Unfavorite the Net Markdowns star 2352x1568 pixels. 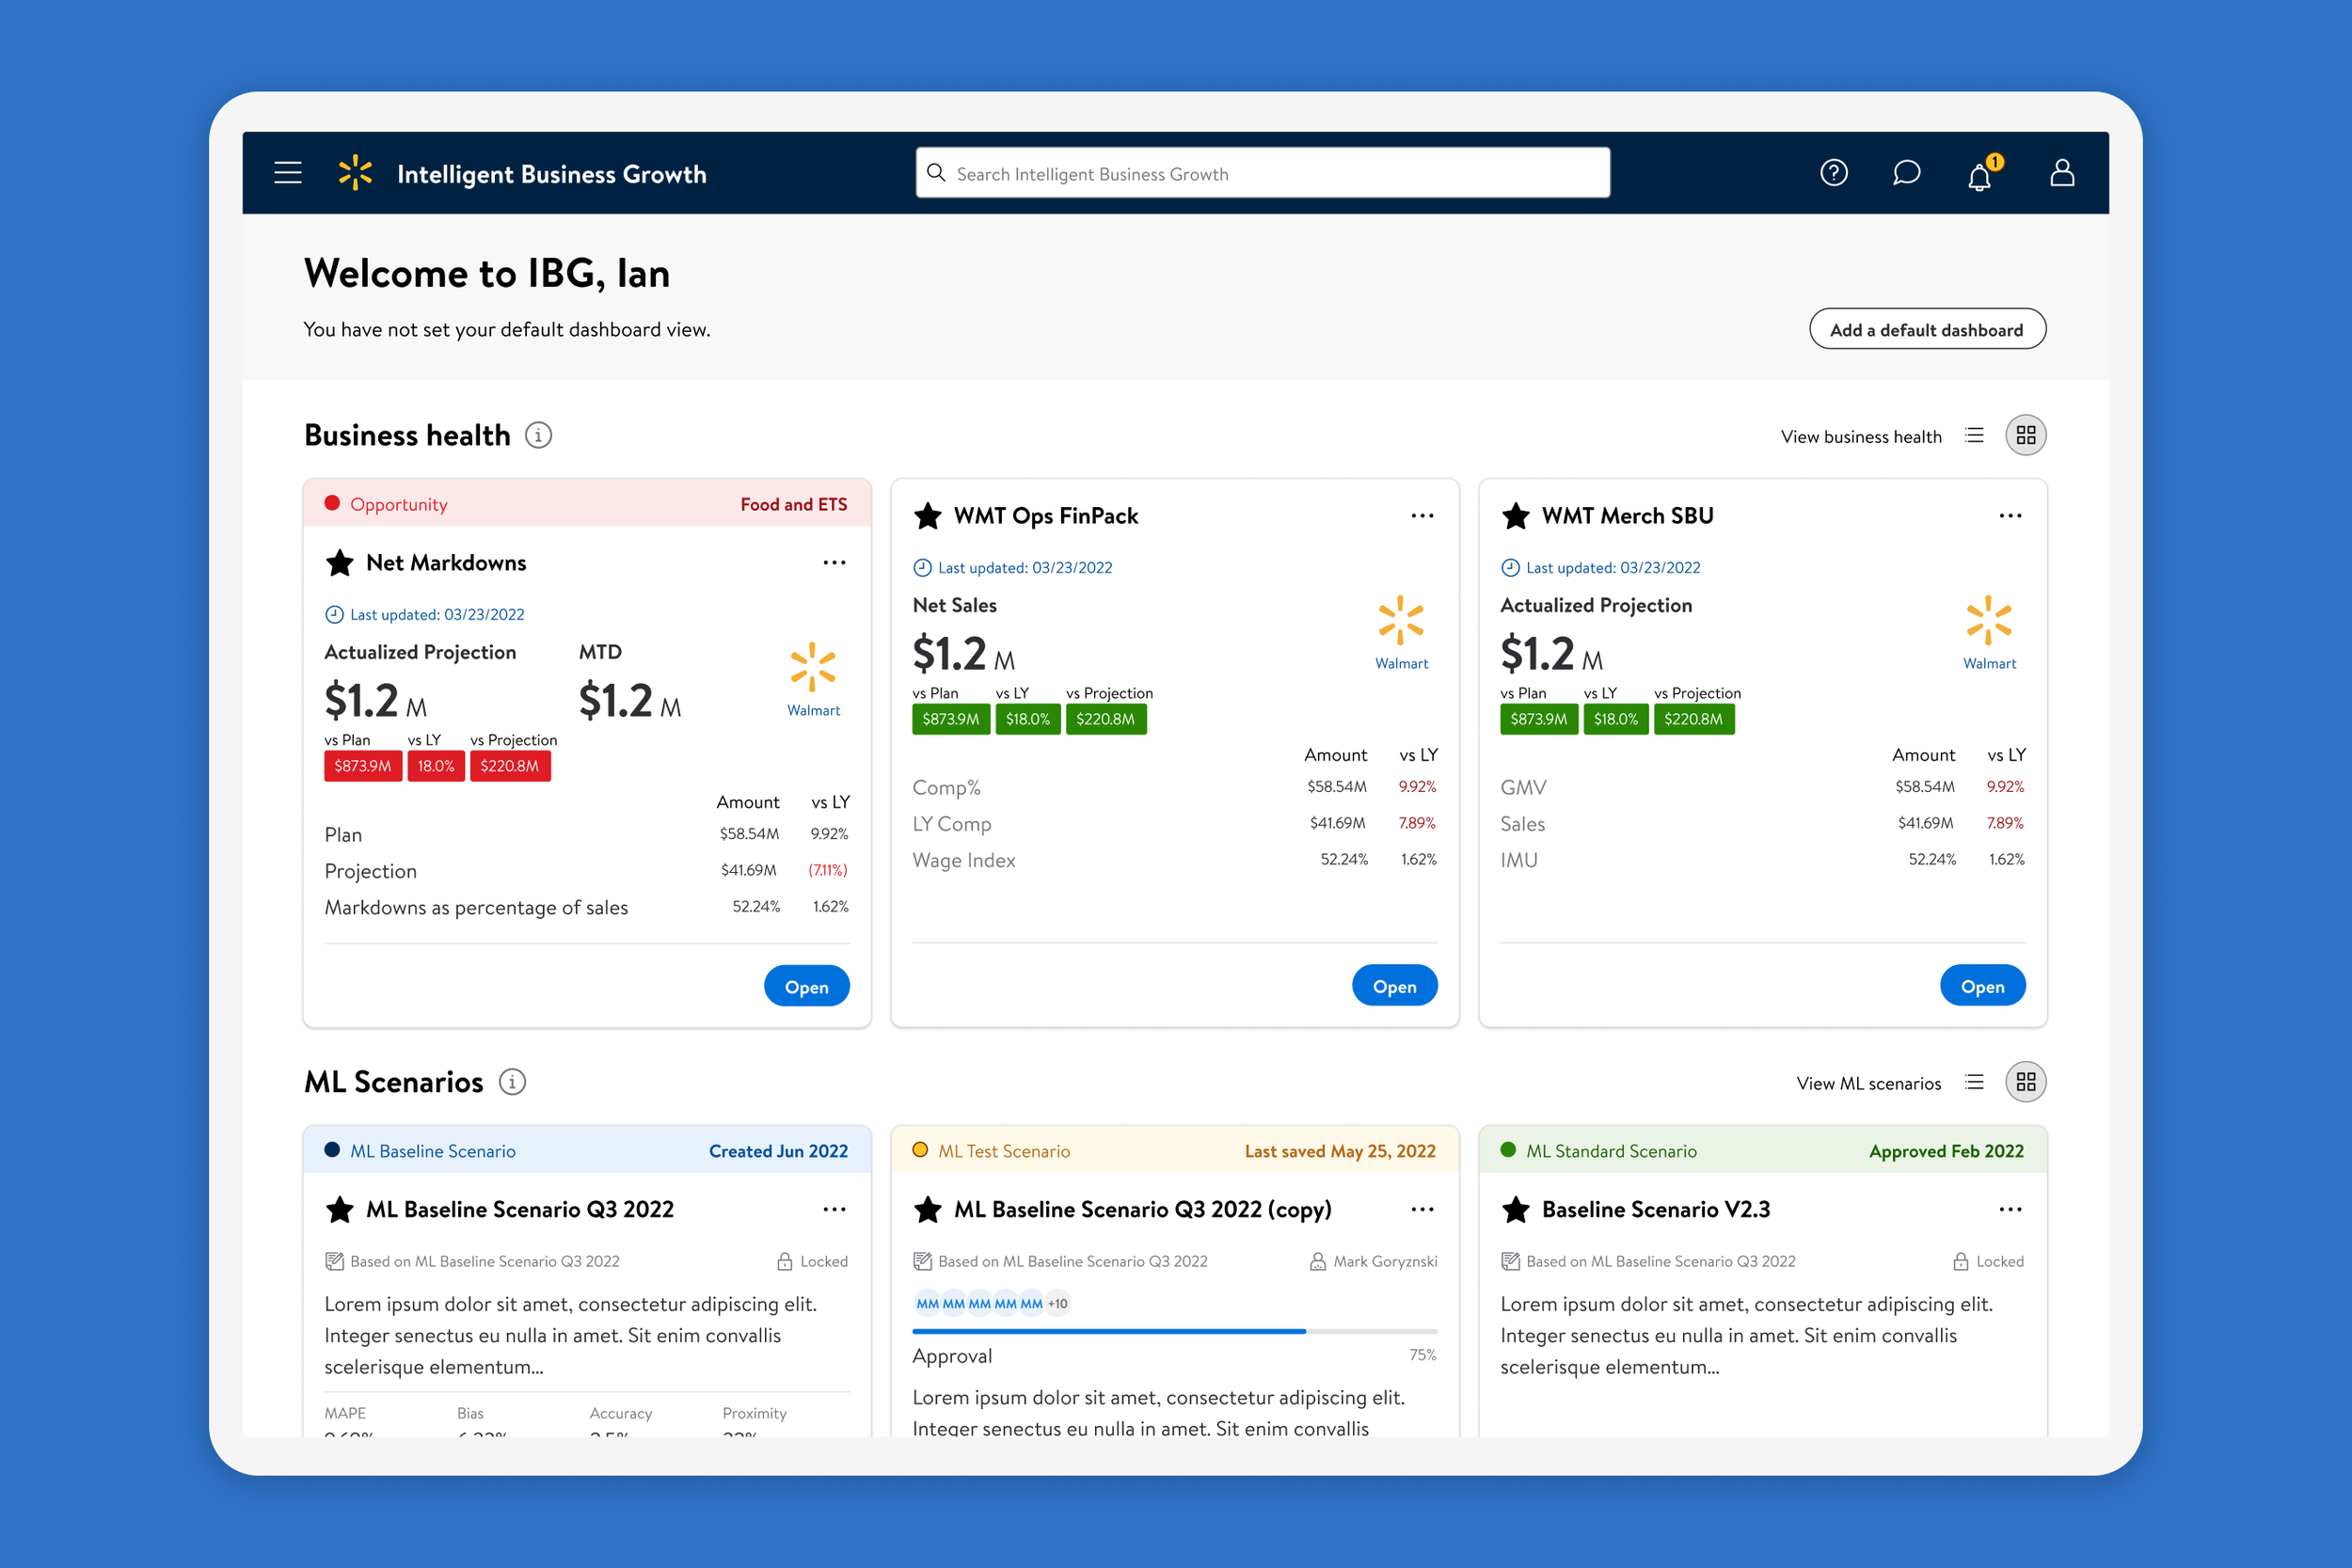(340, 563)
